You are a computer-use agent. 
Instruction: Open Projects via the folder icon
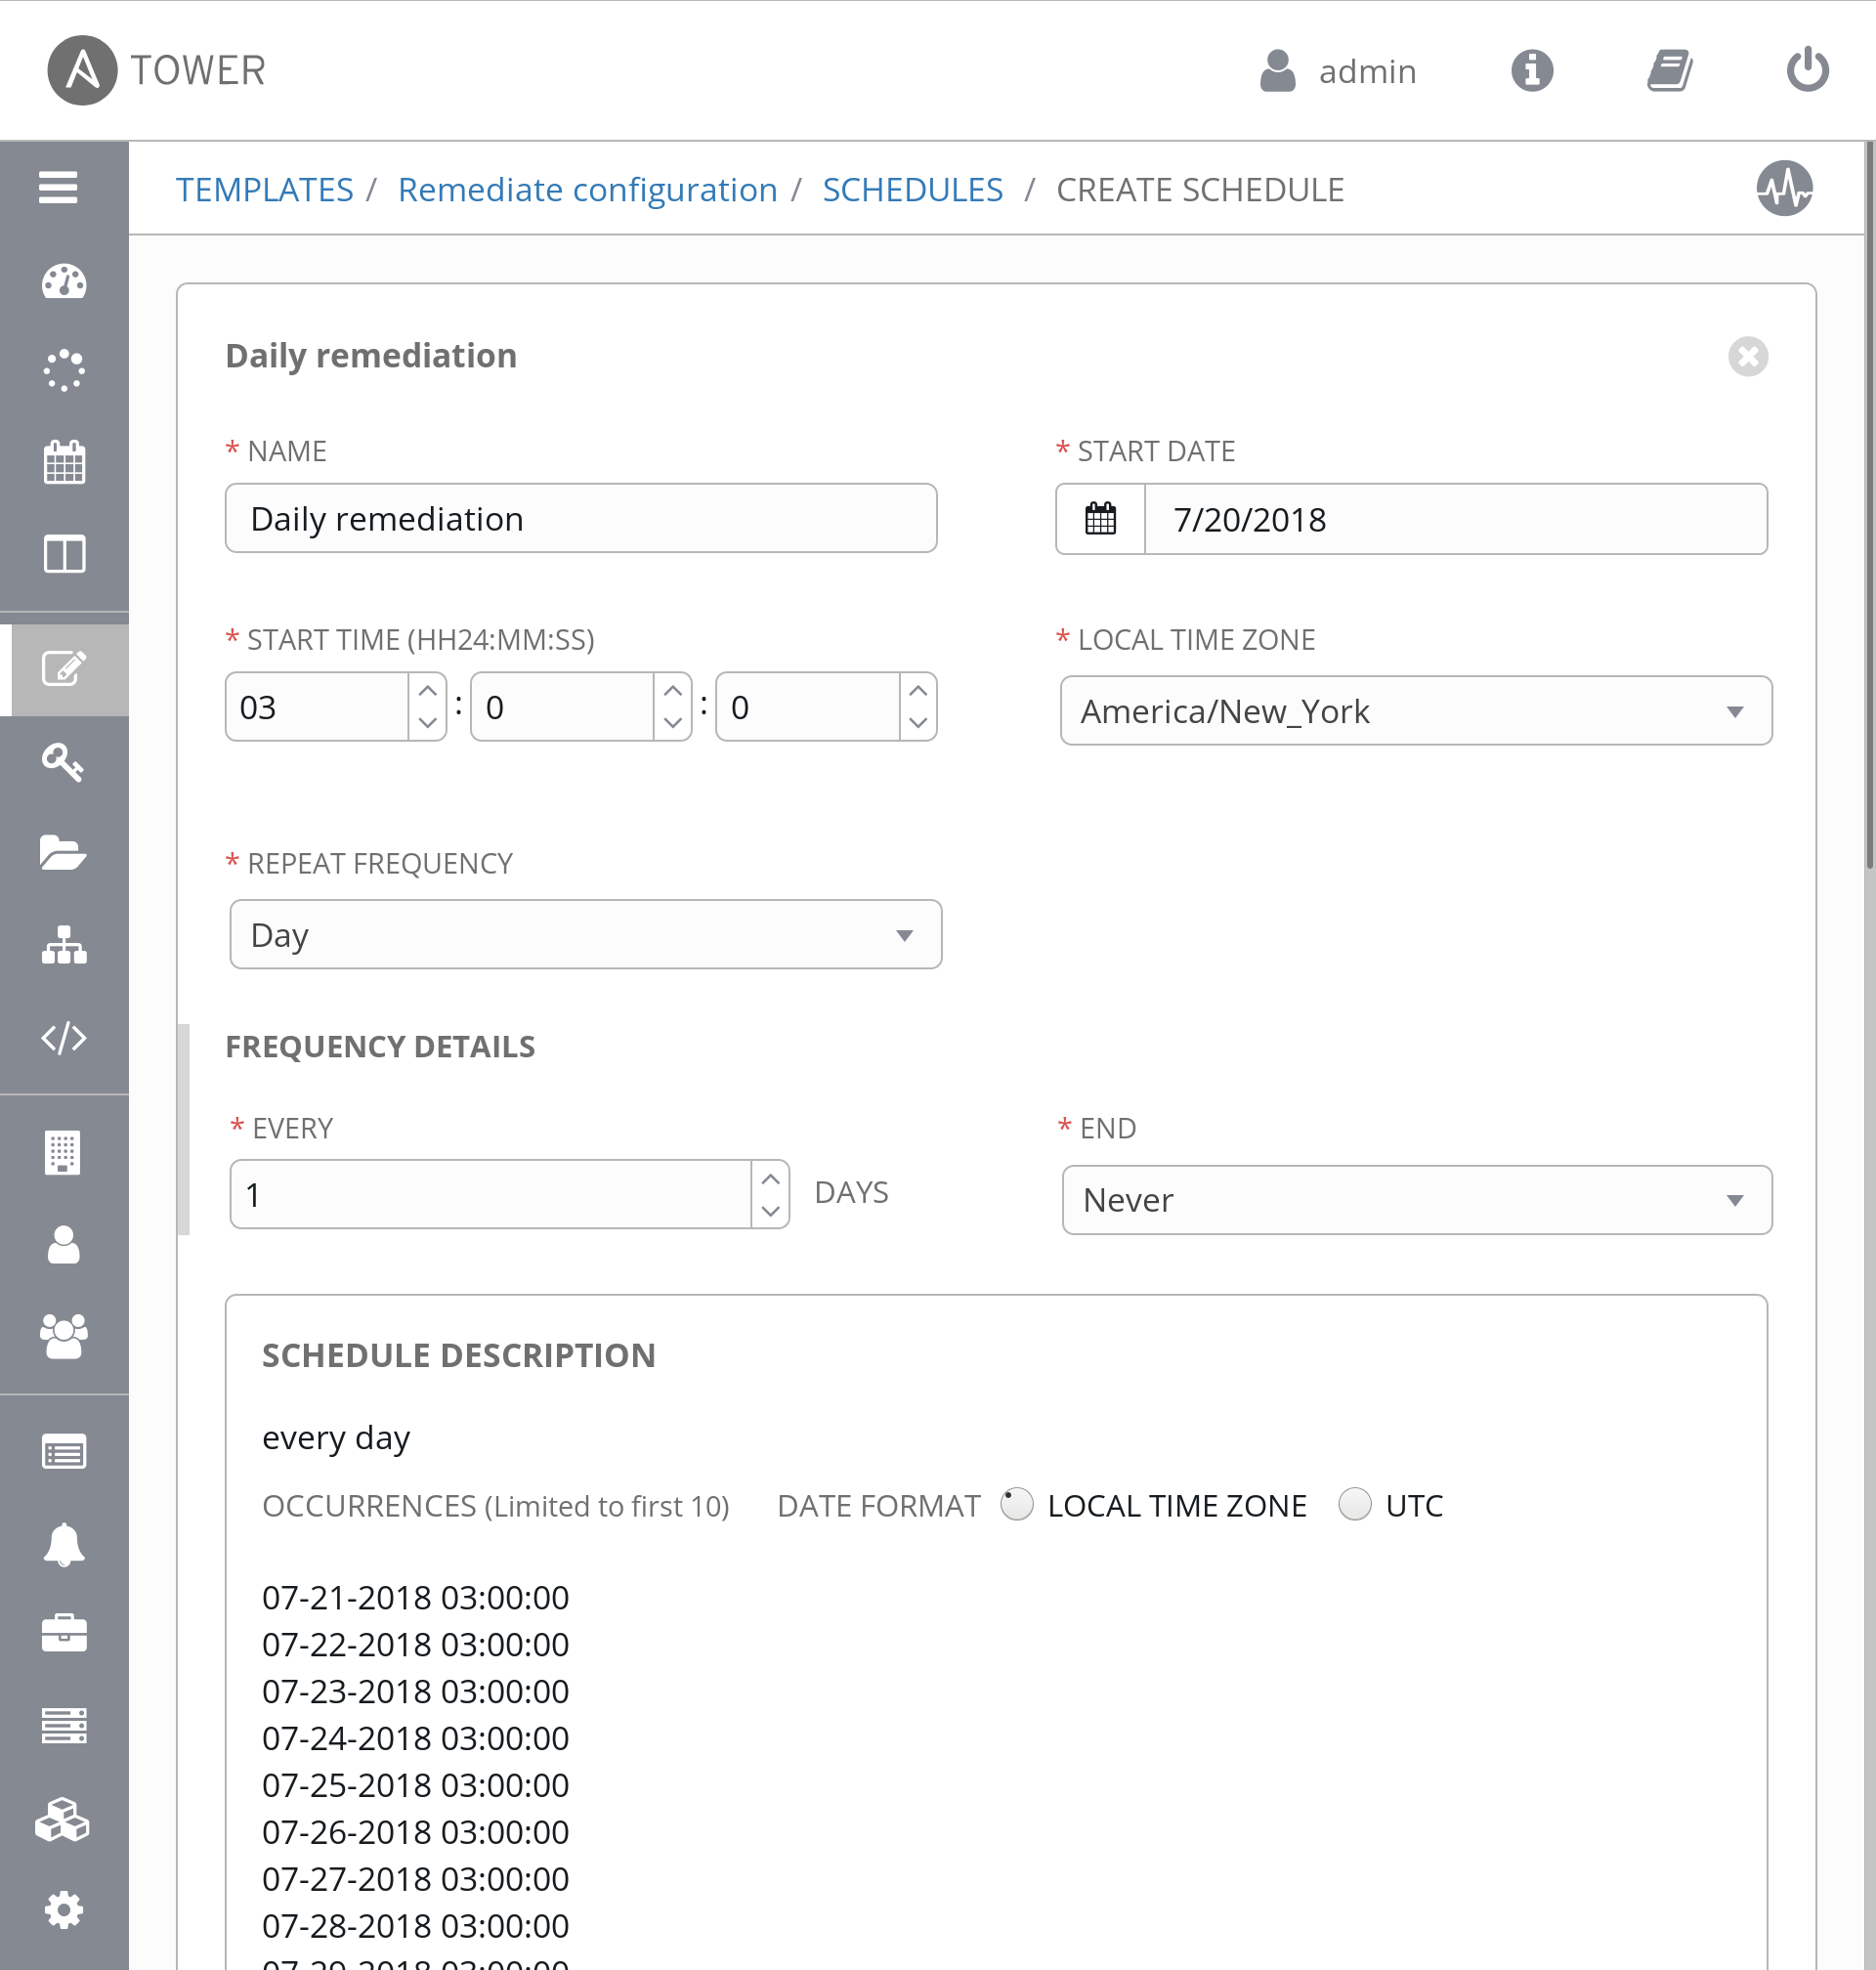pyautogui.click(x=63, y=852)
